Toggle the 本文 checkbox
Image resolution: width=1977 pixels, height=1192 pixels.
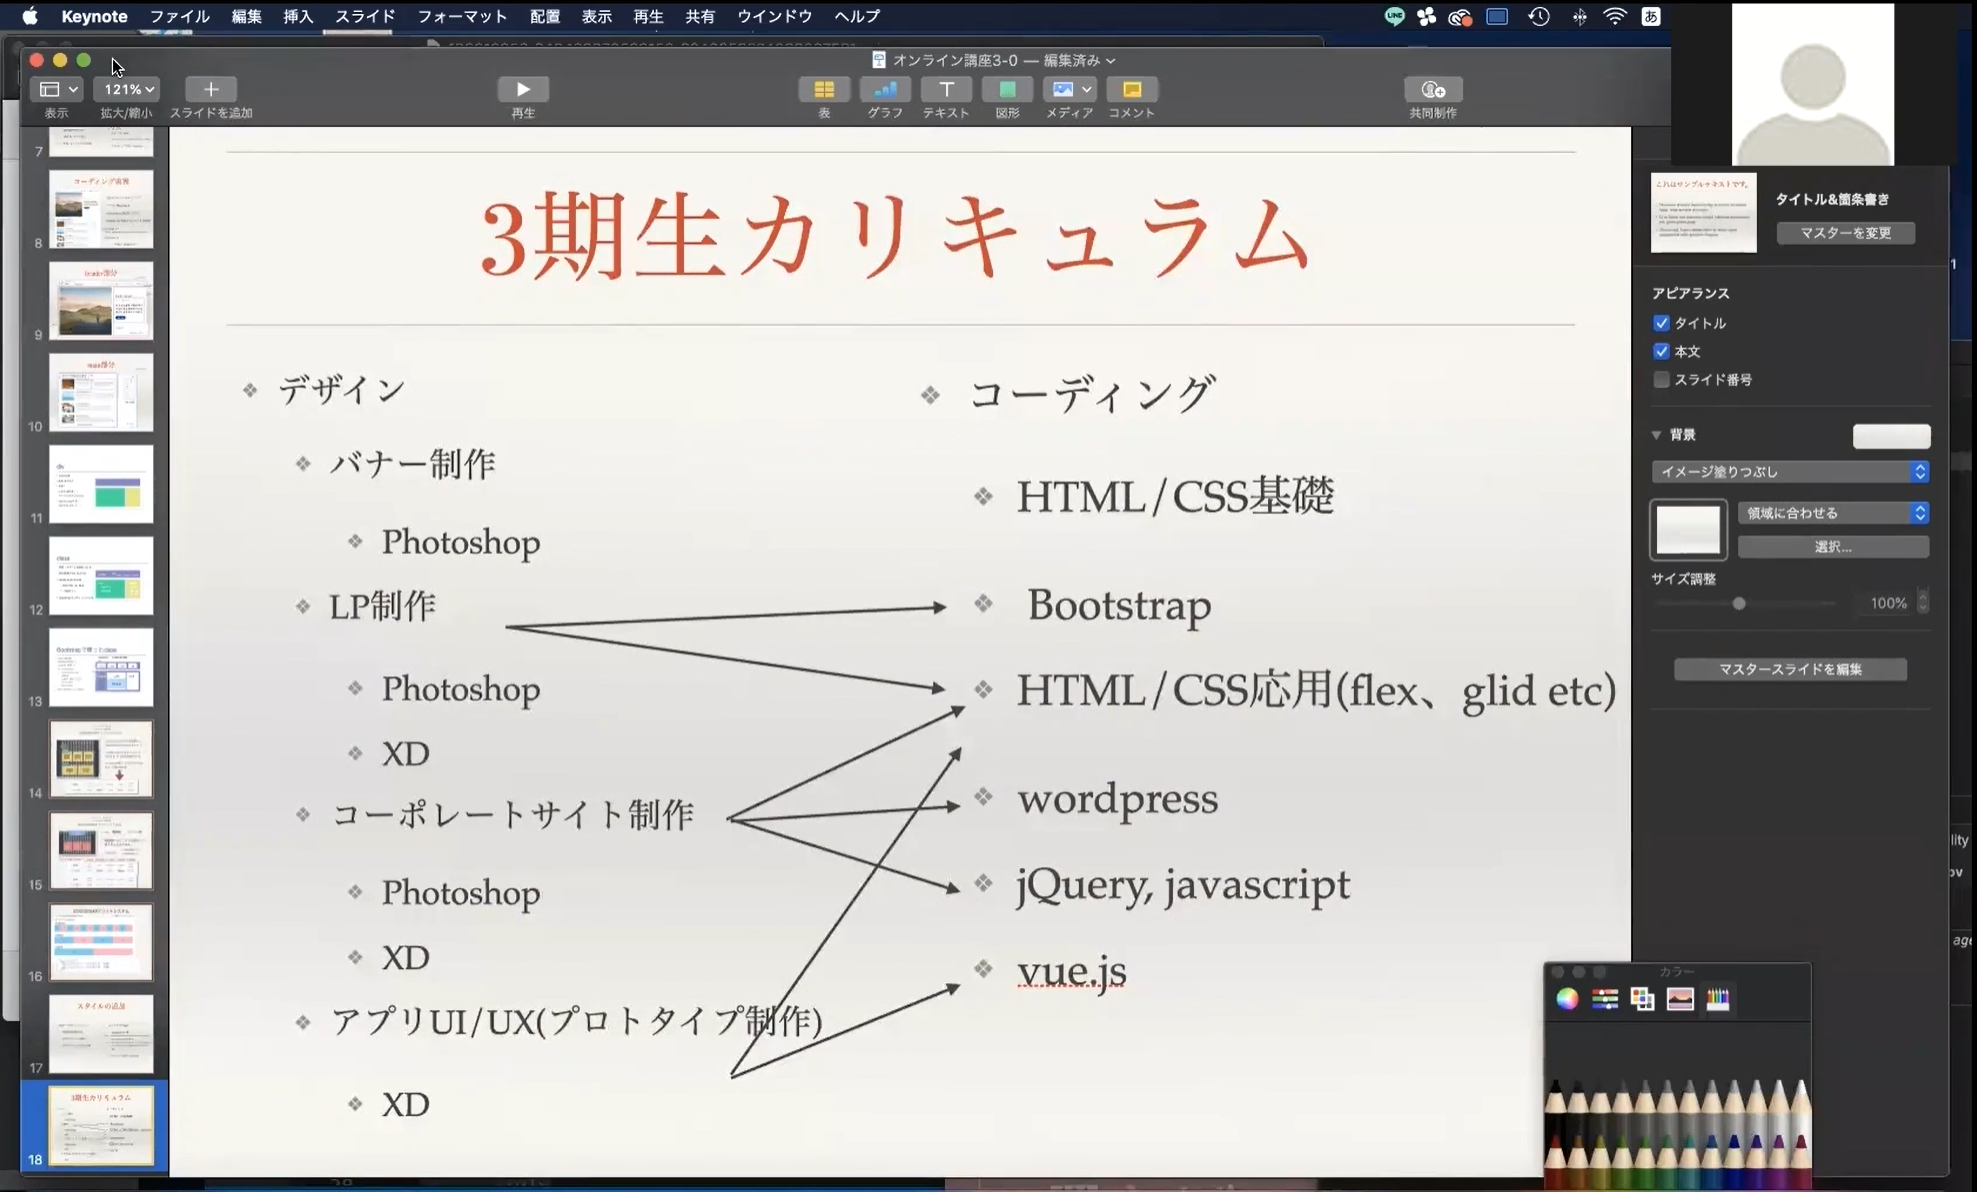tap(1661, 351)
